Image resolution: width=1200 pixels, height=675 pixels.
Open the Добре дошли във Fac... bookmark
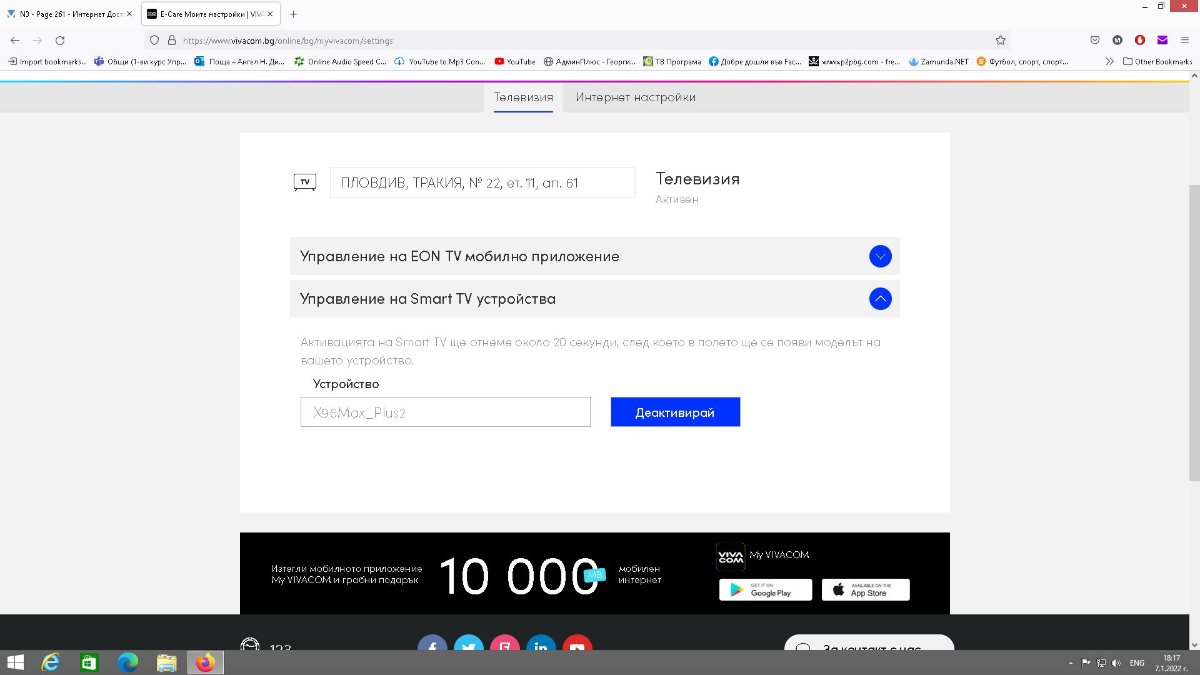pyautogui.click(x=756, y=61)
